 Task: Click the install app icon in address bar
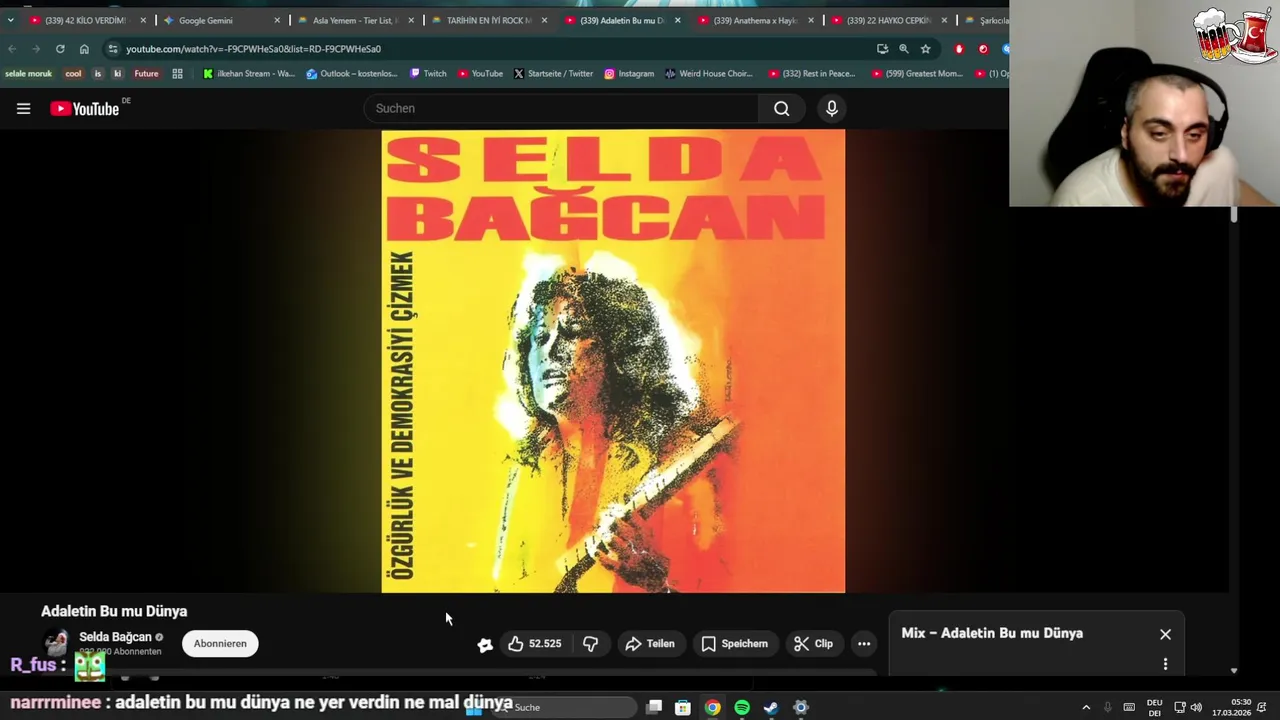882,49
